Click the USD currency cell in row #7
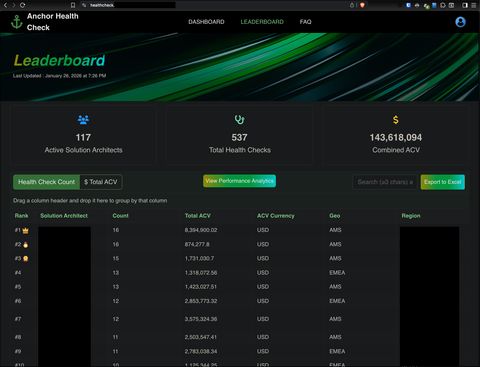This screenshot has width=480, height=367. [263, 319]
